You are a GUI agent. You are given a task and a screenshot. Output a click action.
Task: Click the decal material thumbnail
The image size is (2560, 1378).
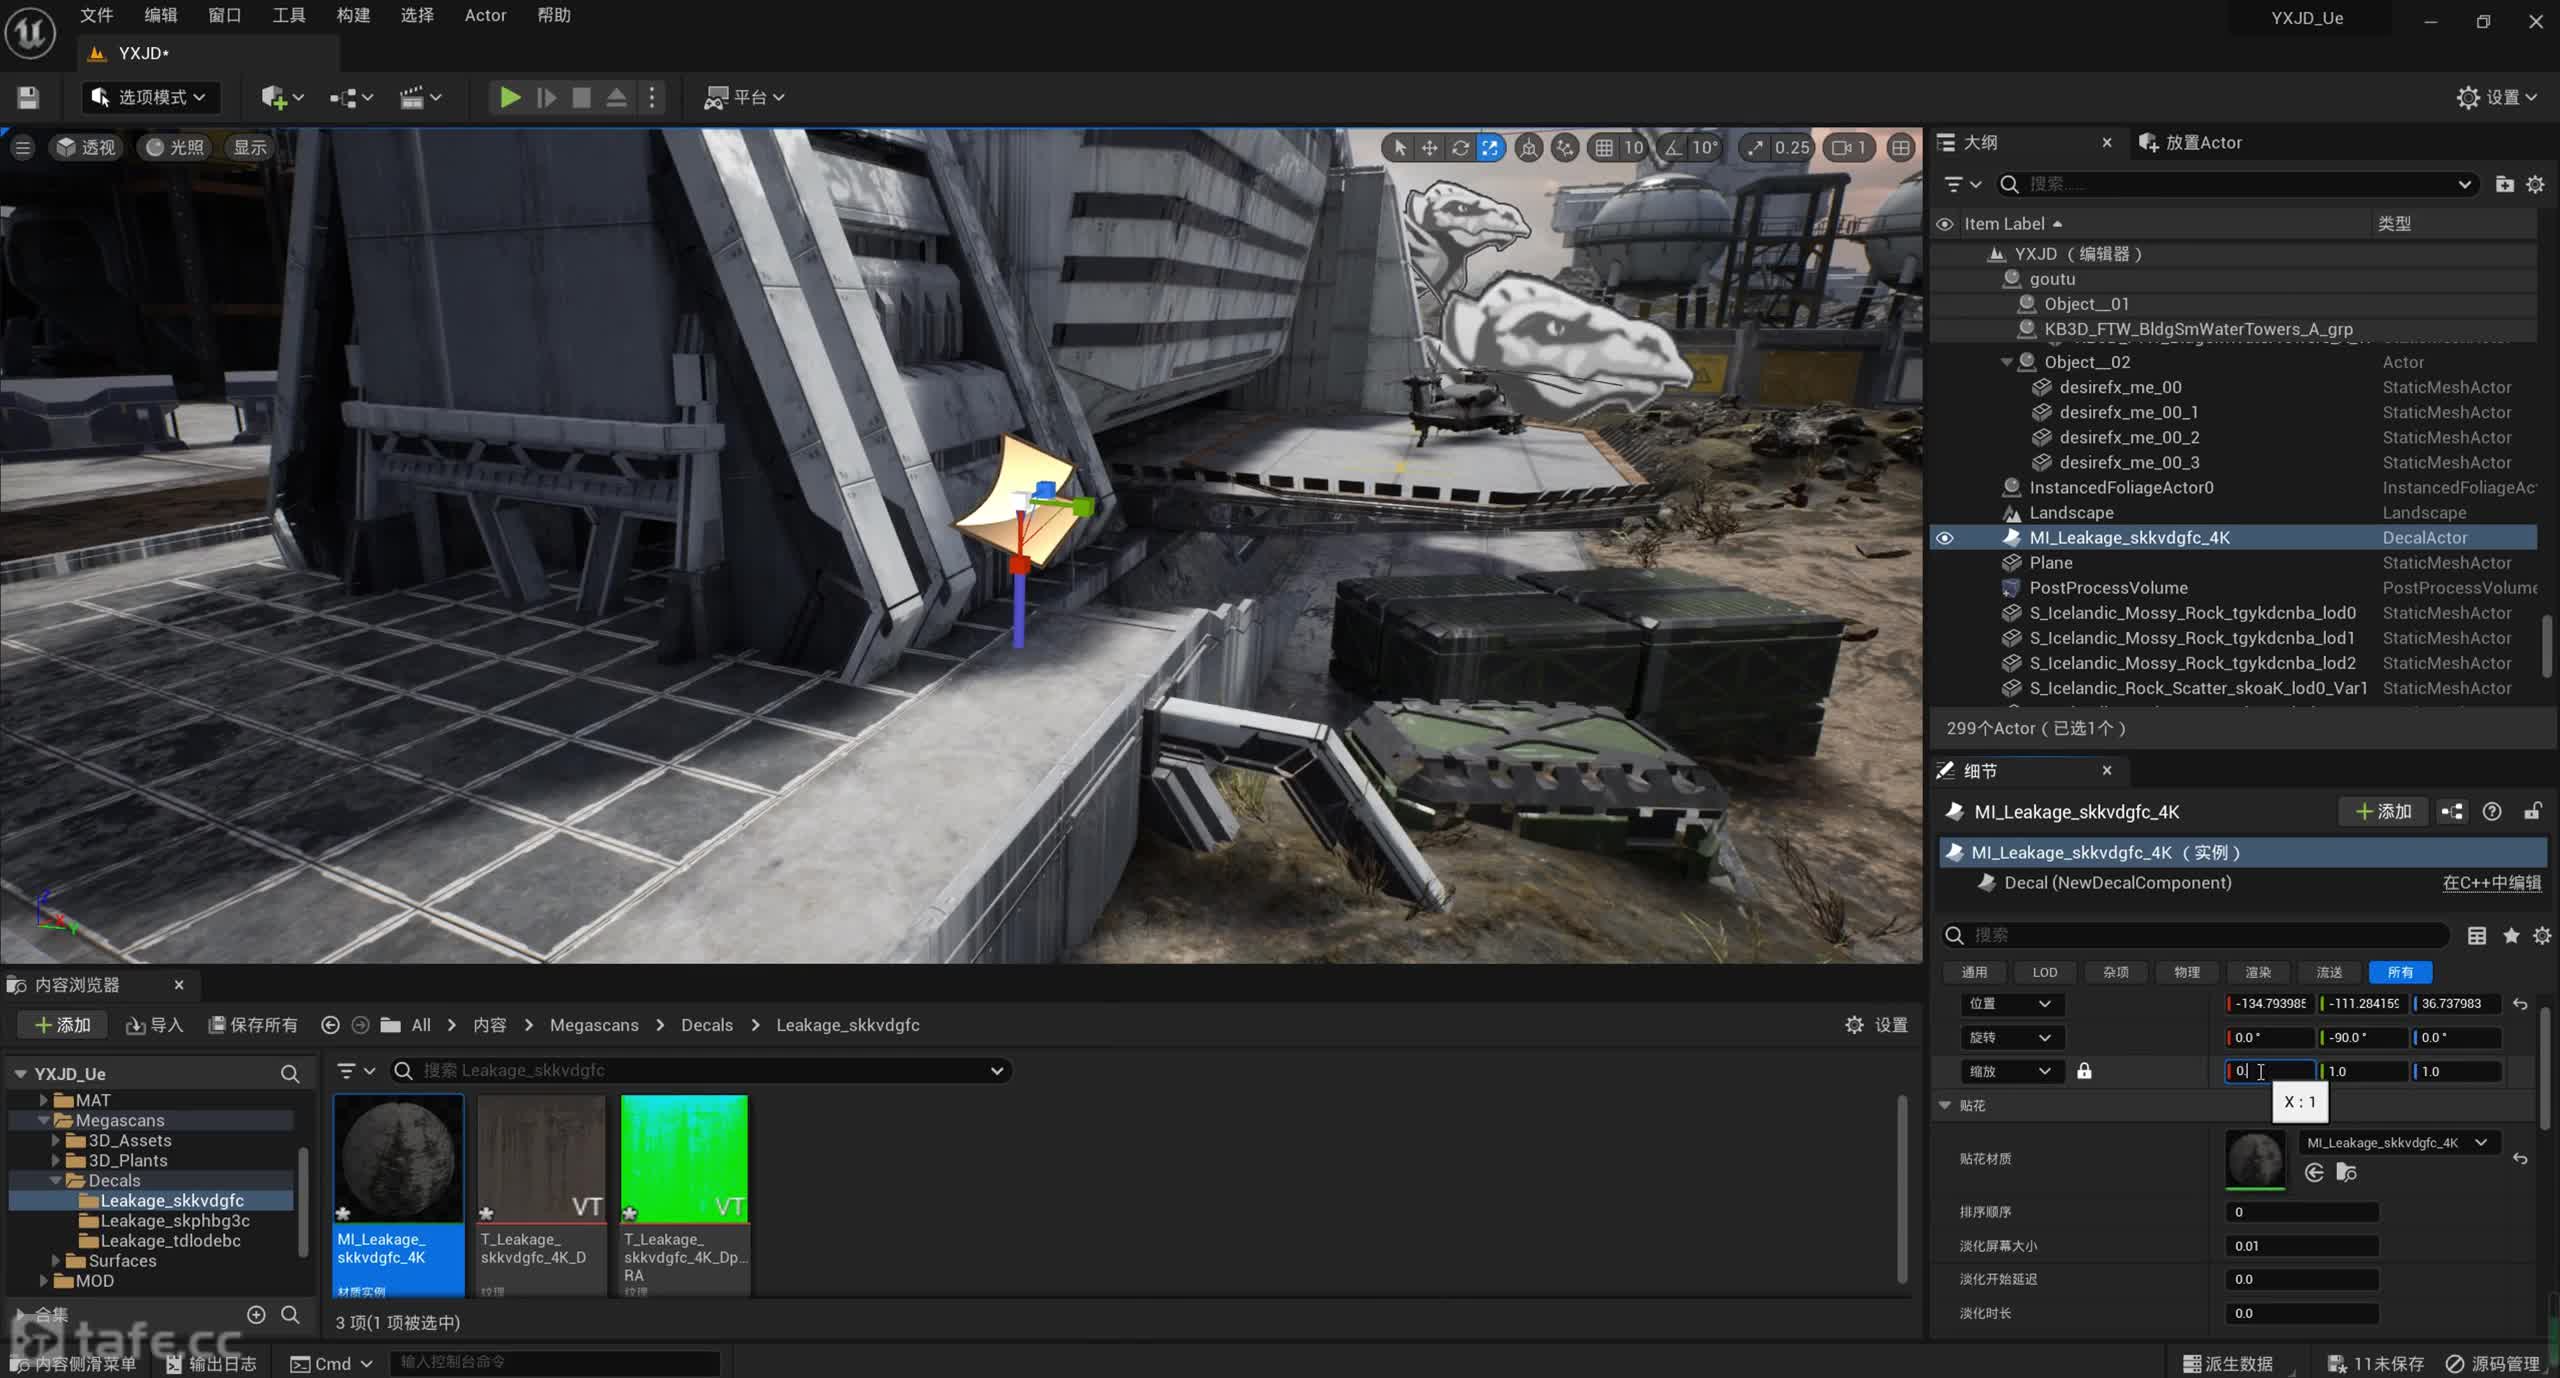click(x=2255, y=1160)
